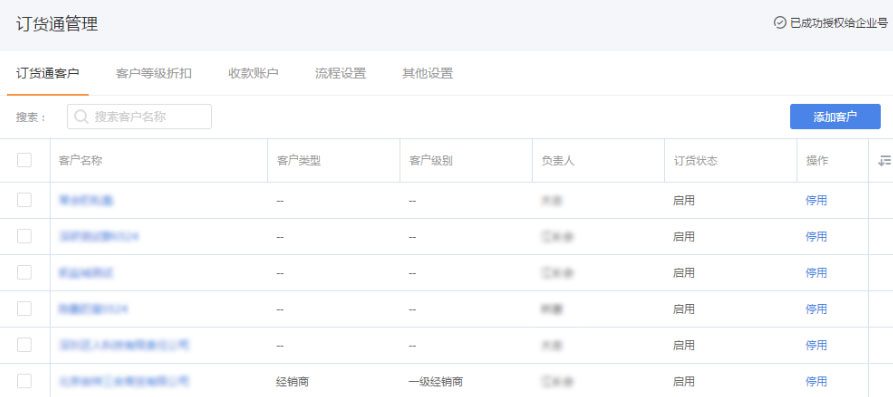Open the 客户等级折扣 tab
This screenshot has height=397, width=893.
click(153, 73)
